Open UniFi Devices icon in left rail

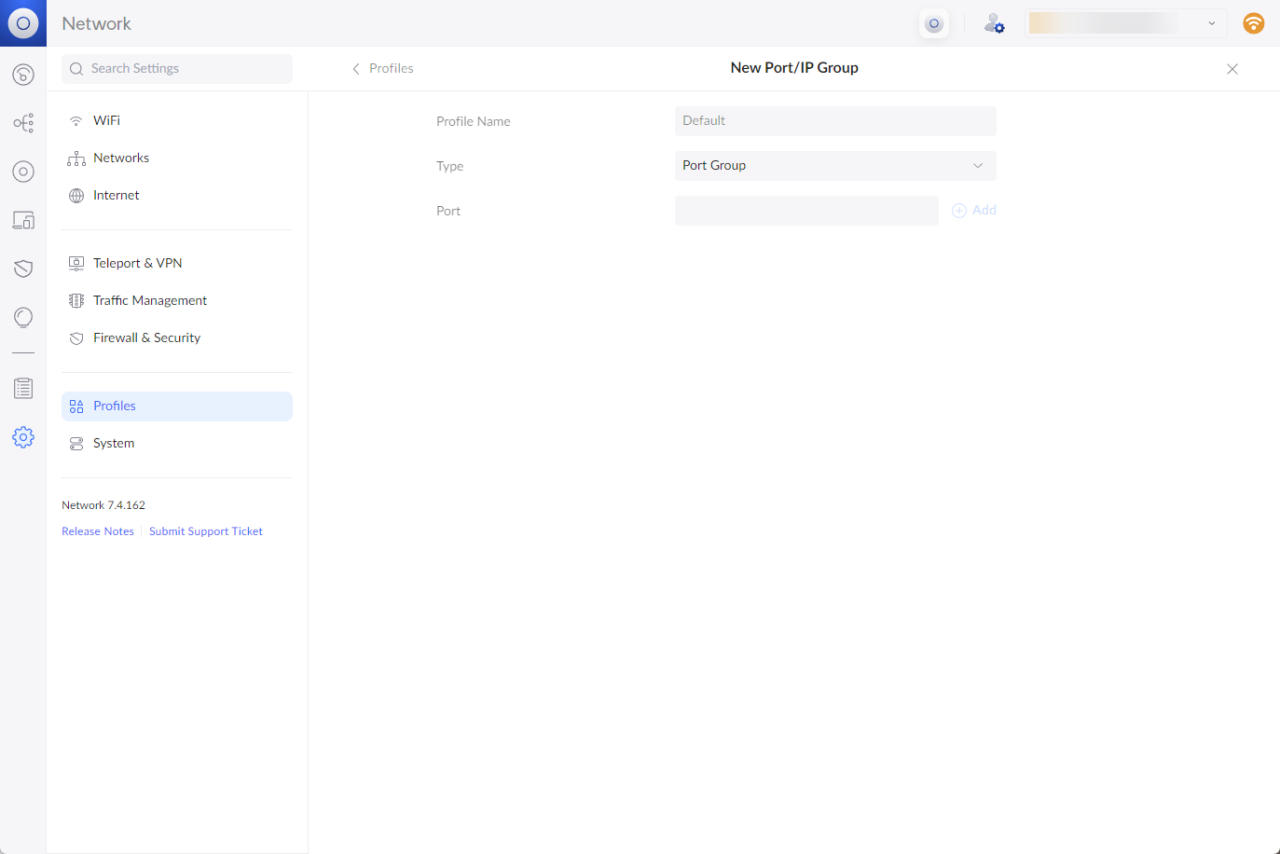23,172
